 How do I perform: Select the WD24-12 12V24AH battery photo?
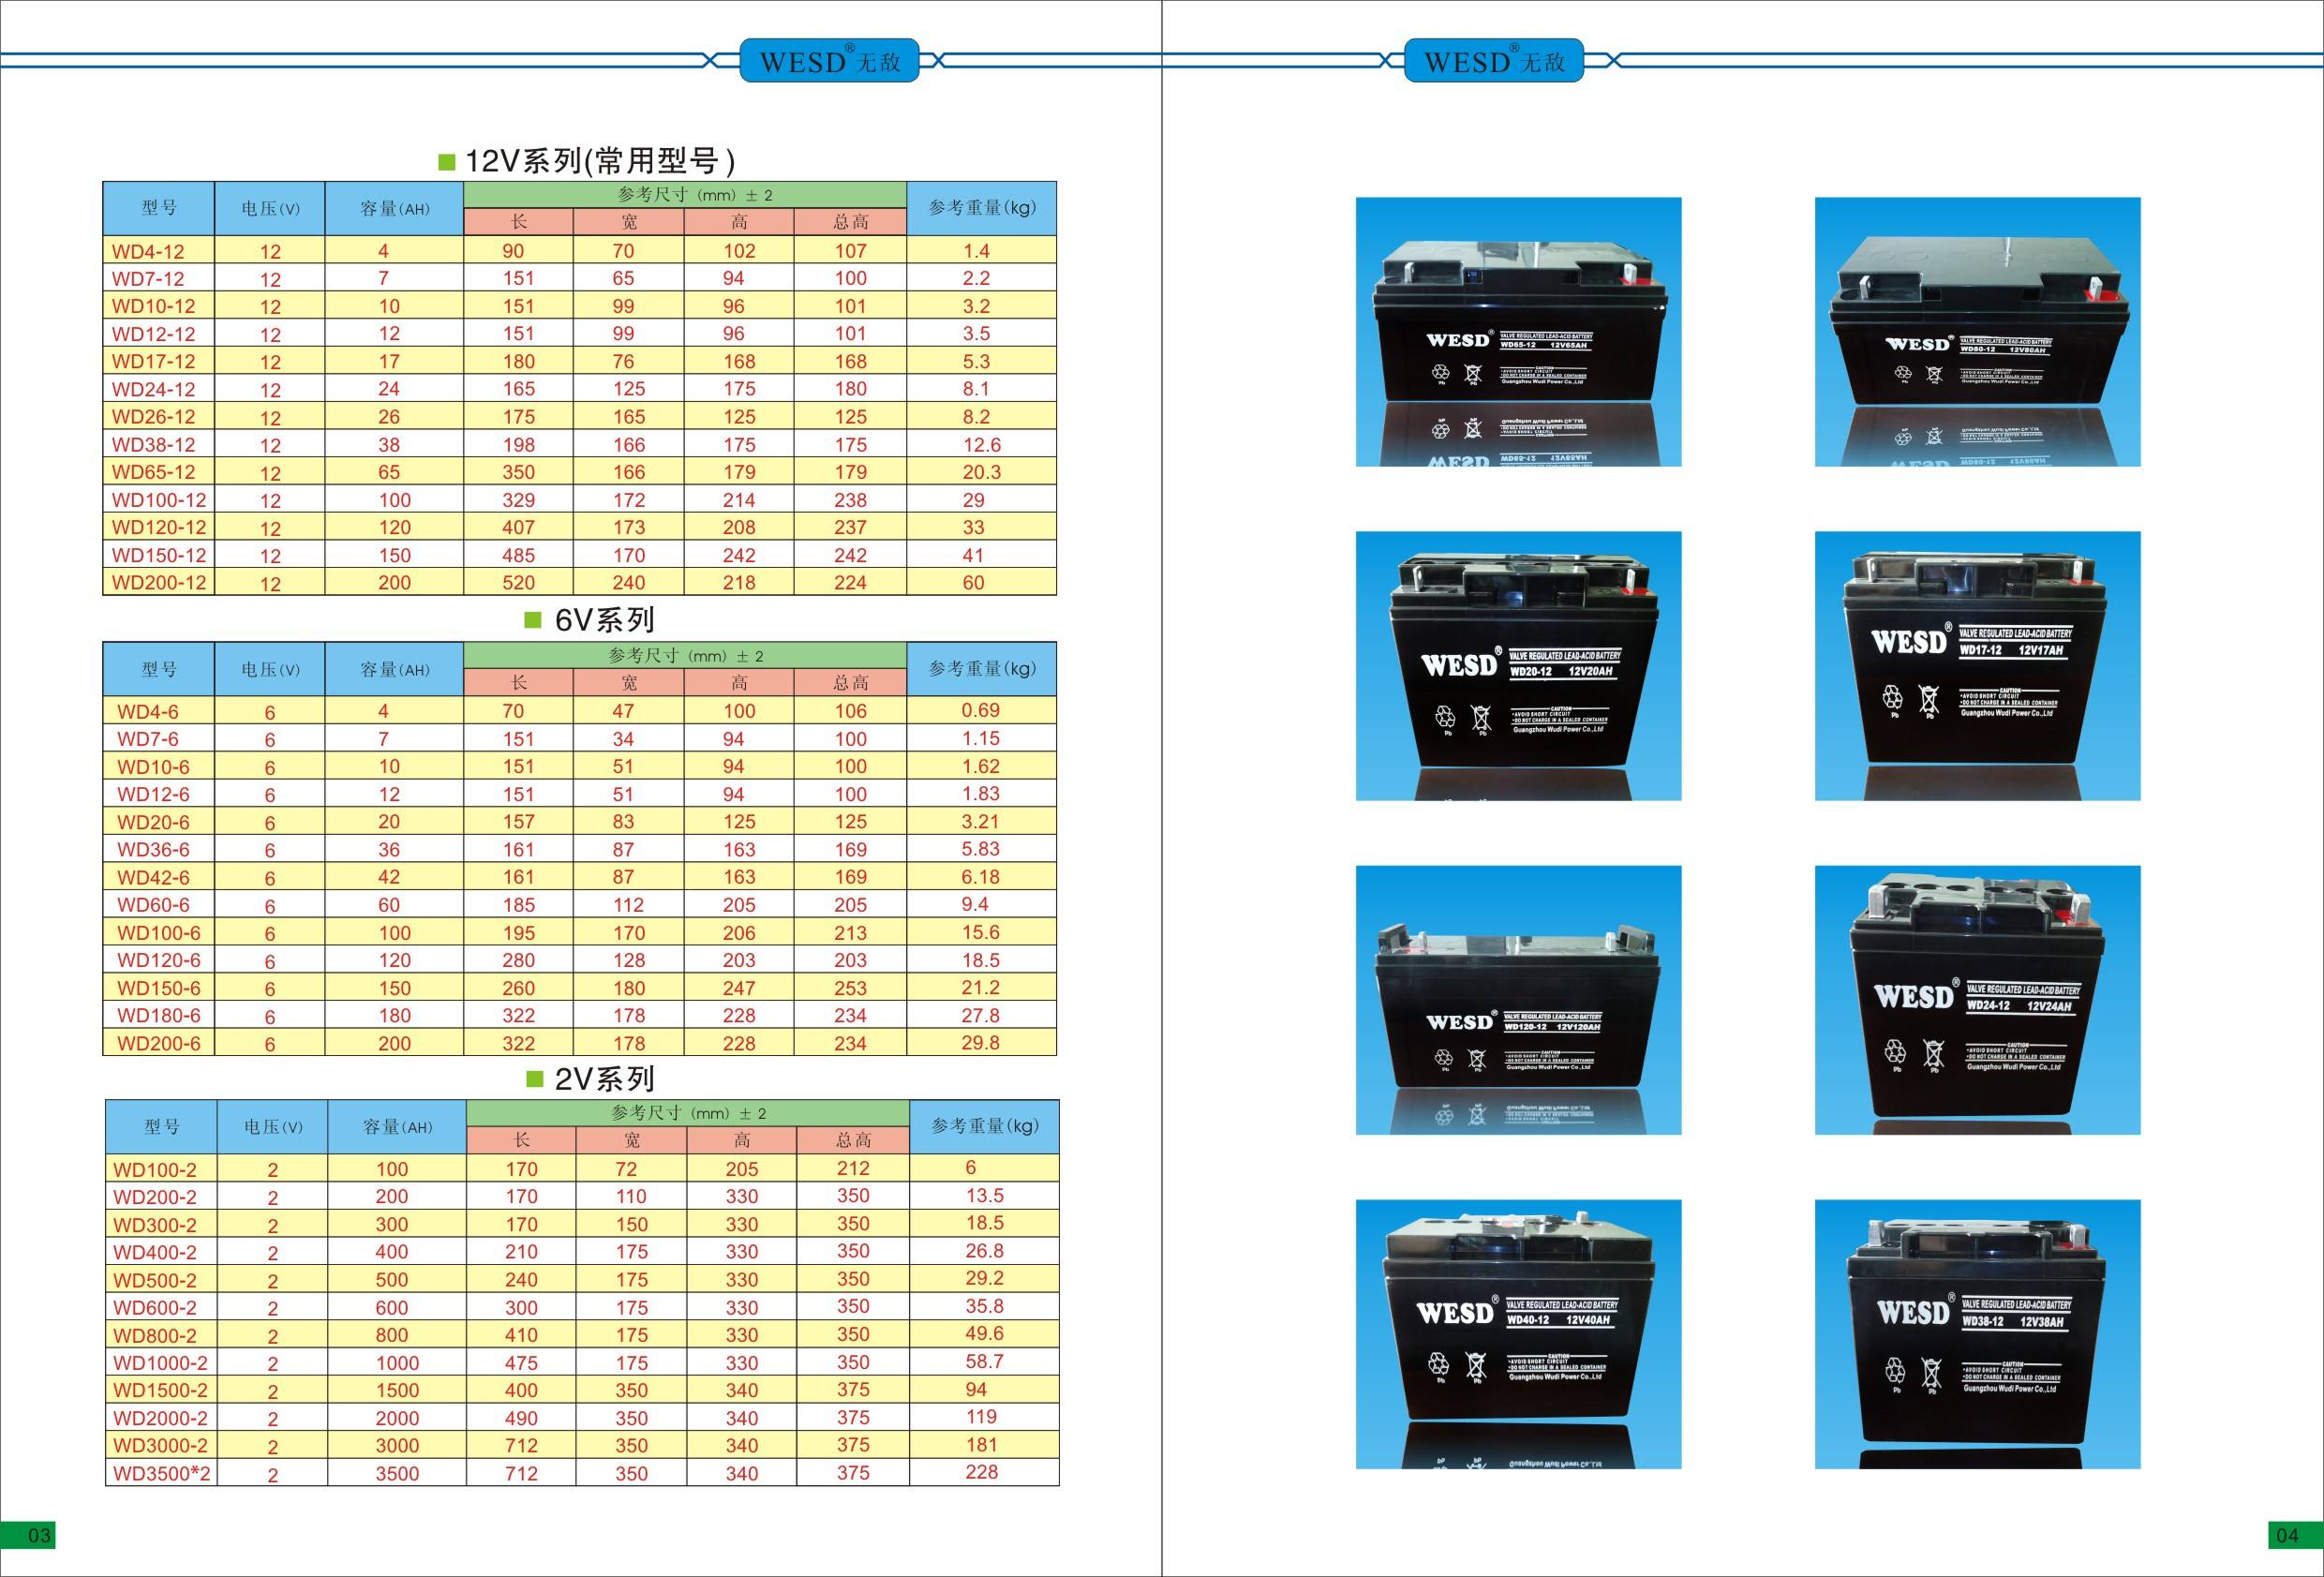1977,1000
